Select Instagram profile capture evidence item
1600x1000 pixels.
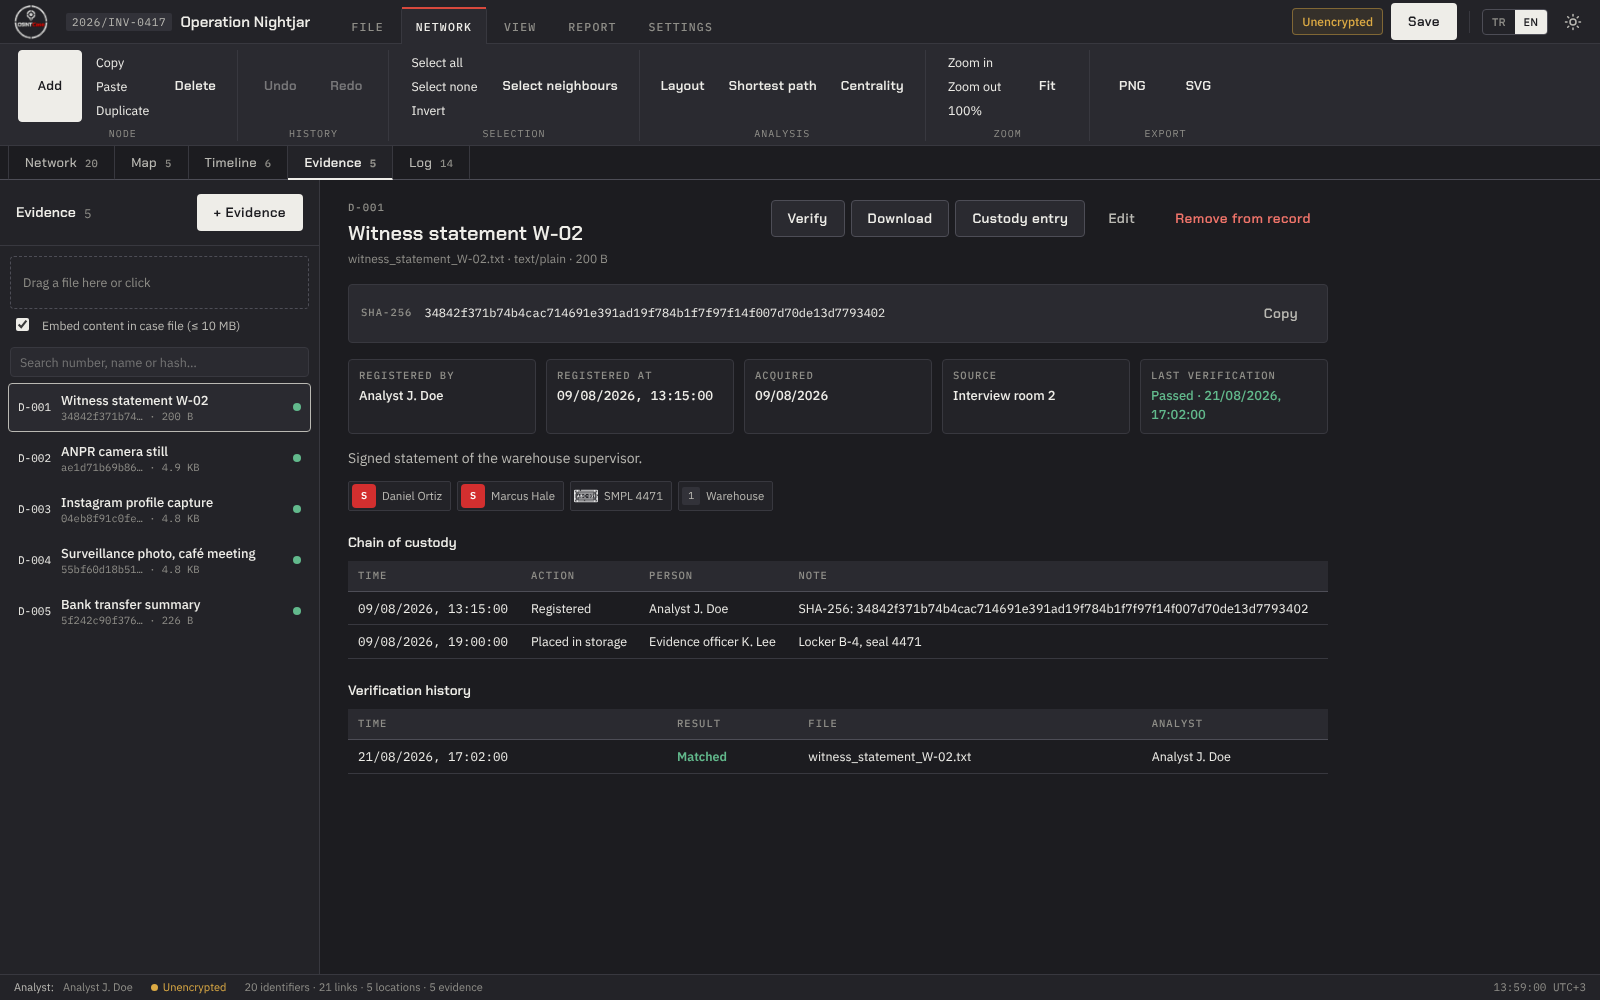159,510
